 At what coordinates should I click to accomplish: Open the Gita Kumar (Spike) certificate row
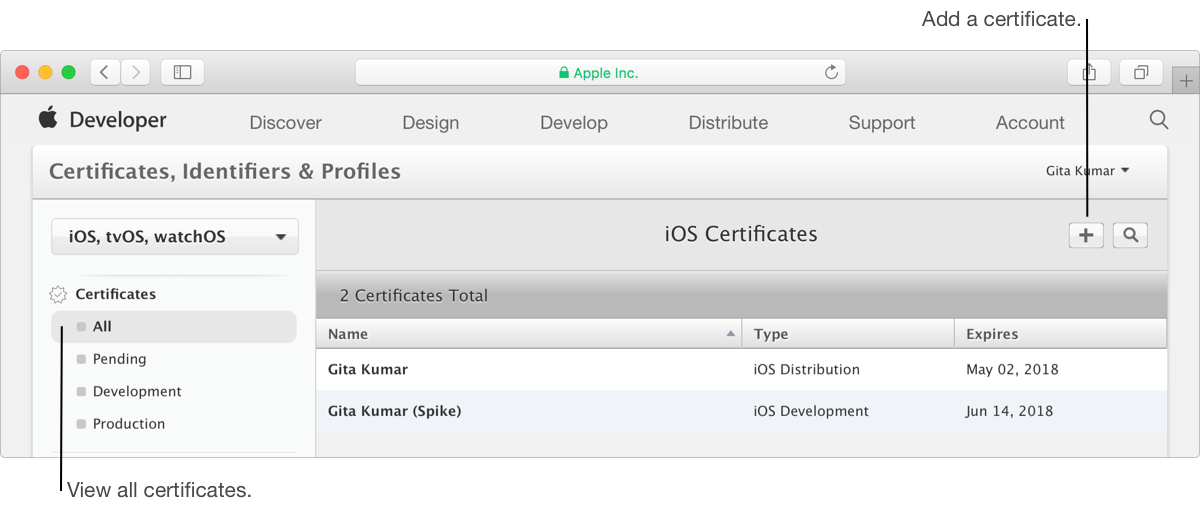741,411
